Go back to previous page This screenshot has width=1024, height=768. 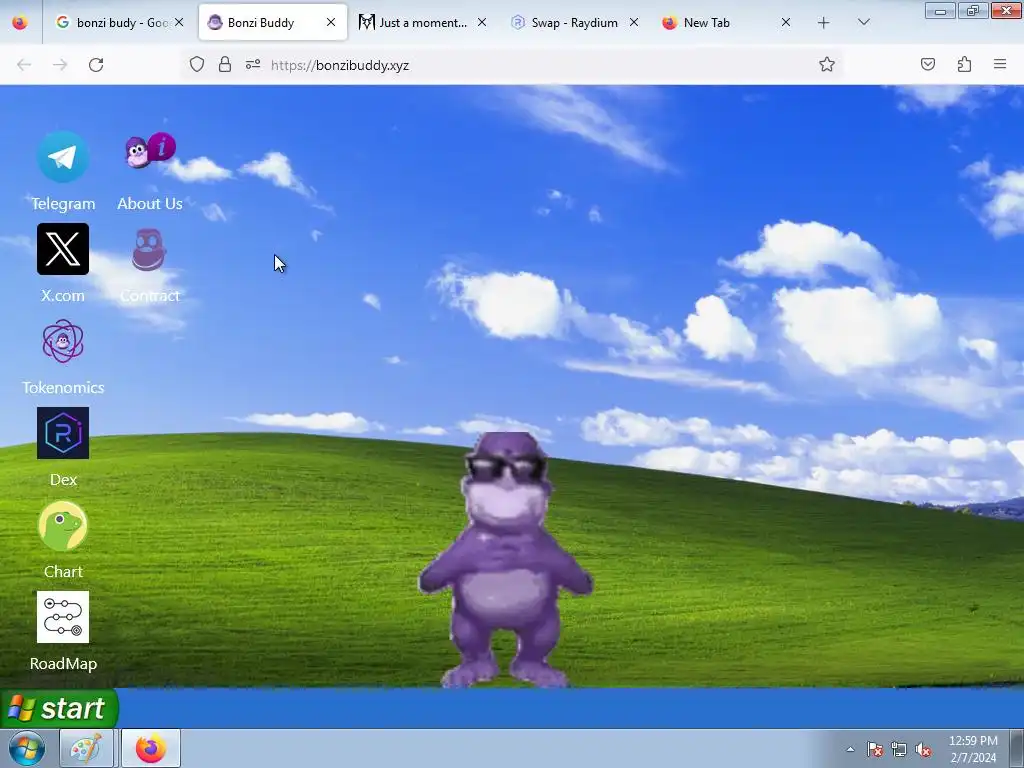pyautogui.click(x=24, y=65)
